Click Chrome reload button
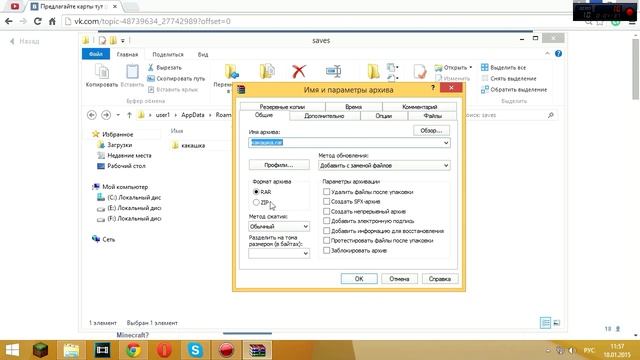This screenshot has height=360, width=640. (38, 21)
